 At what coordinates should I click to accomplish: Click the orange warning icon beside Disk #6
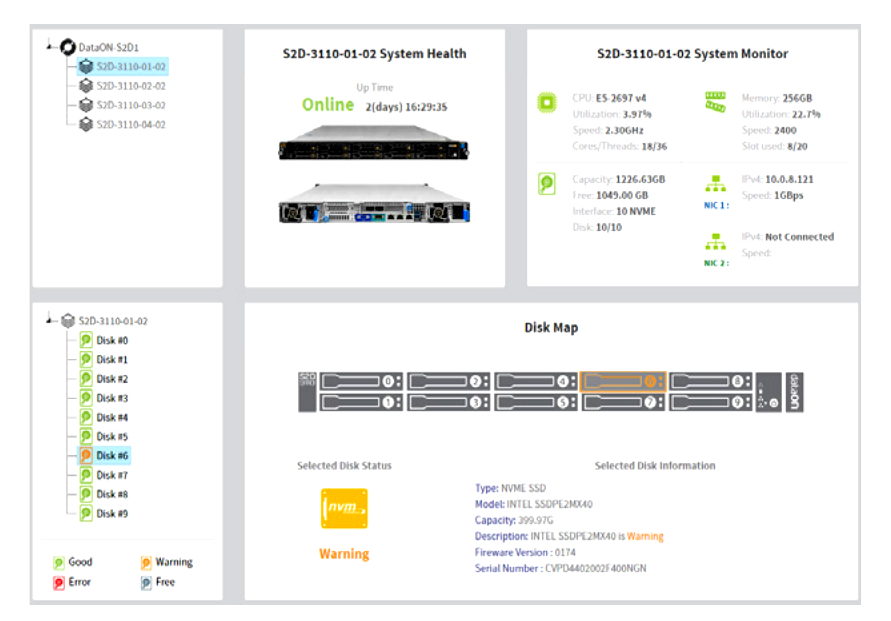(x=86, y=456)
